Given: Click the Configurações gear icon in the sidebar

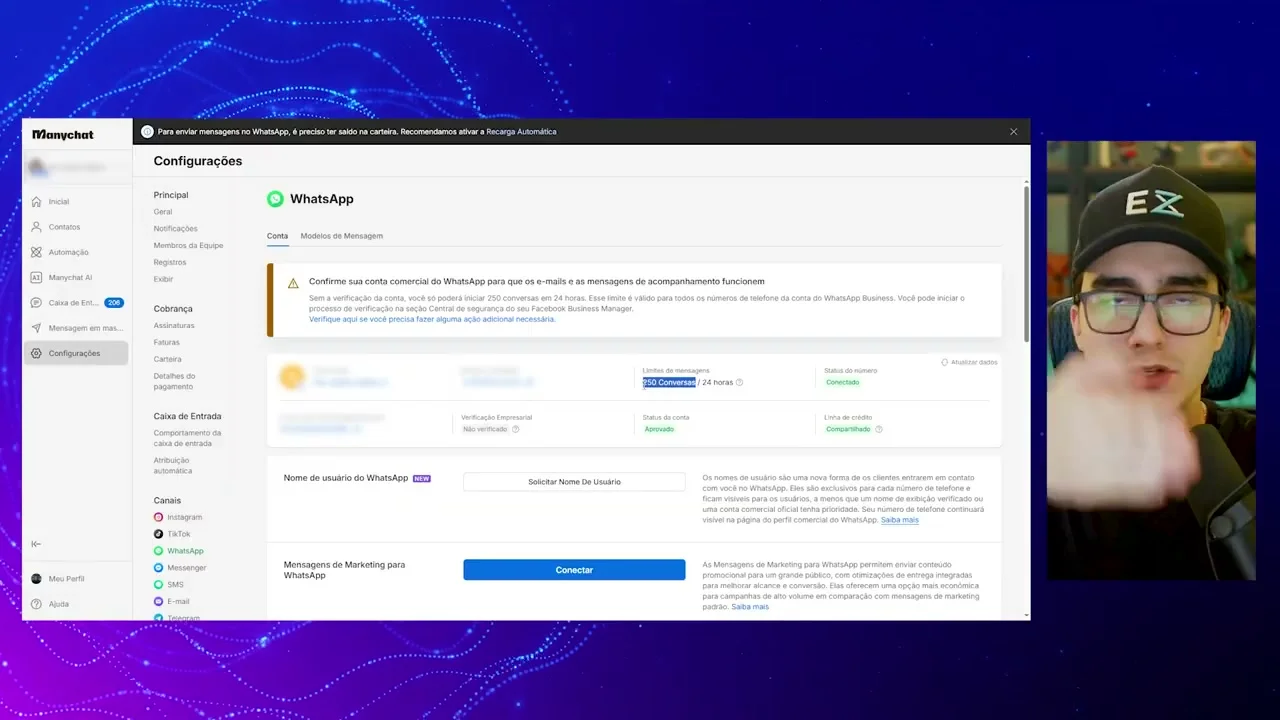Looking at the screenshot, I should 37,353.
